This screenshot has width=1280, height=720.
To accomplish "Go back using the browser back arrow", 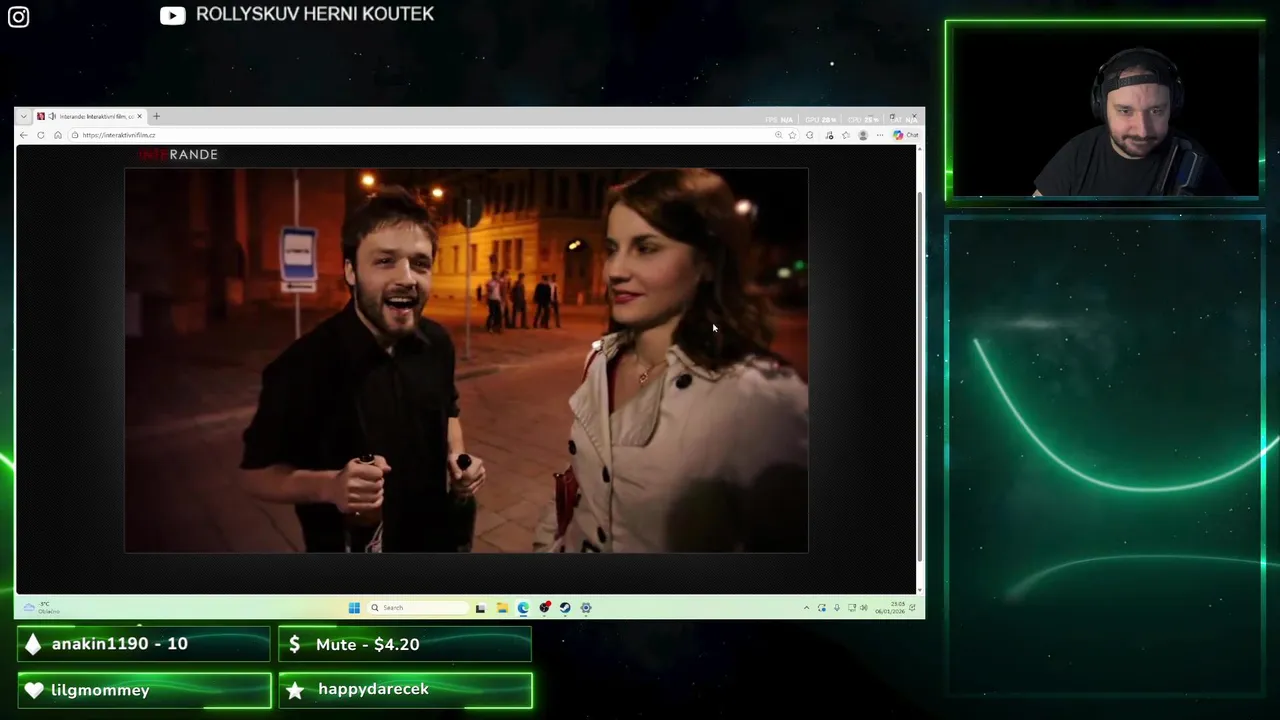I will [24, 135].
